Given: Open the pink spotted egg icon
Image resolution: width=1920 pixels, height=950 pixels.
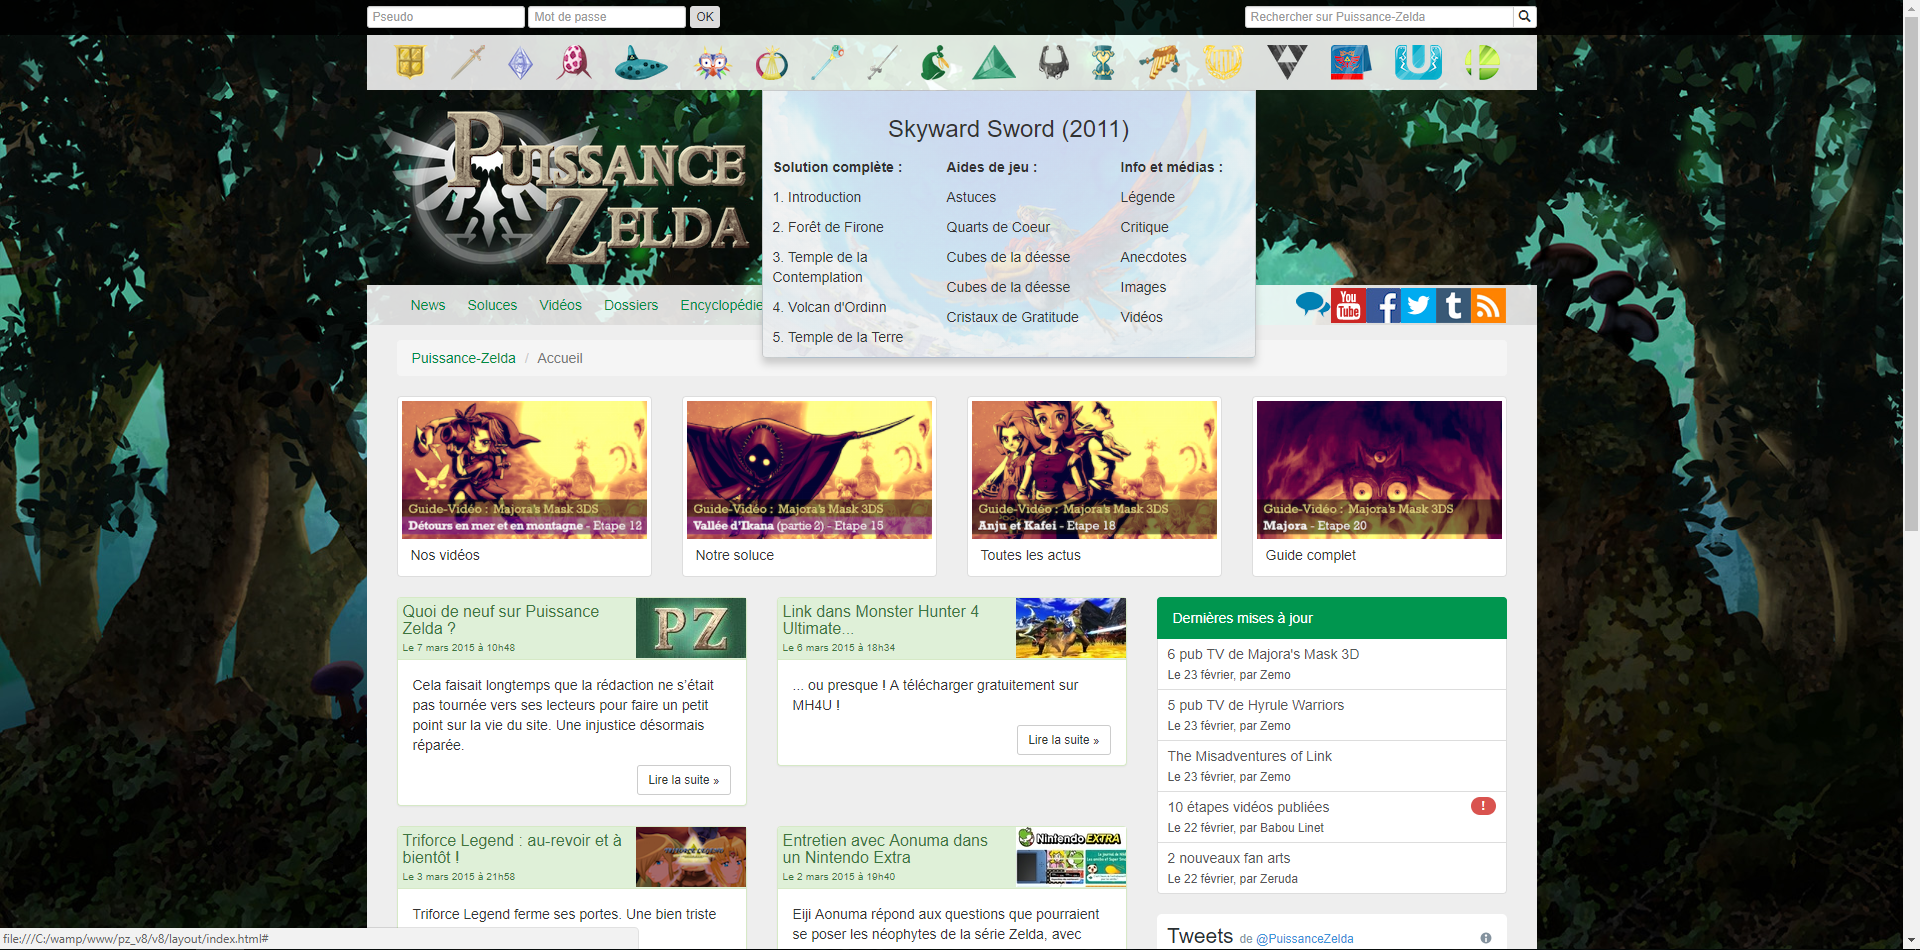Looking at the screenshot, I should 574,63.
